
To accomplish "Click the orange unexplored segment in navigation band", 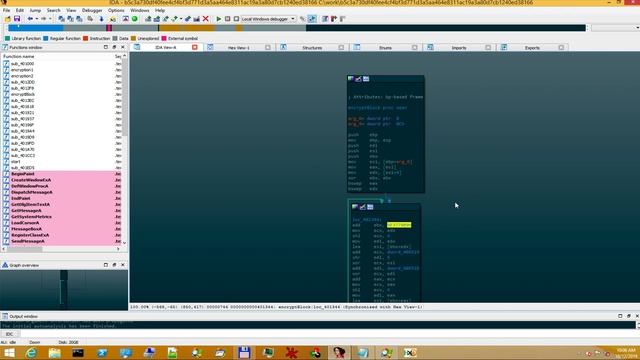I will point(187,28).
